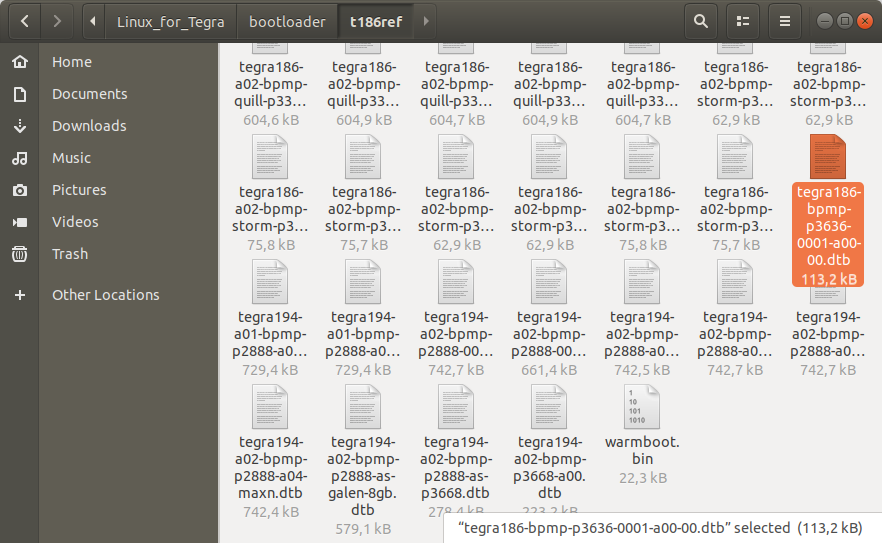Select the 742,5 kB tegra194-a02-bpmp-p2888-a0 file
The height and width of the screenshot is (543, 882).
tap(642, 282)
